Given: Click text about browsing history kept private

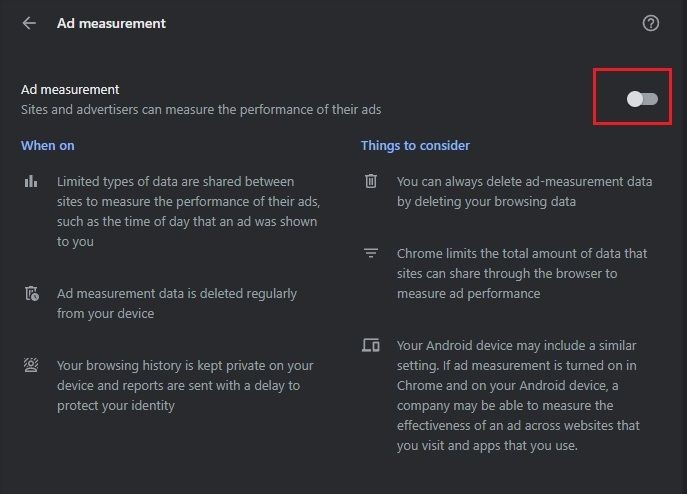Looking at the screenshot, I should coord(185,385).
